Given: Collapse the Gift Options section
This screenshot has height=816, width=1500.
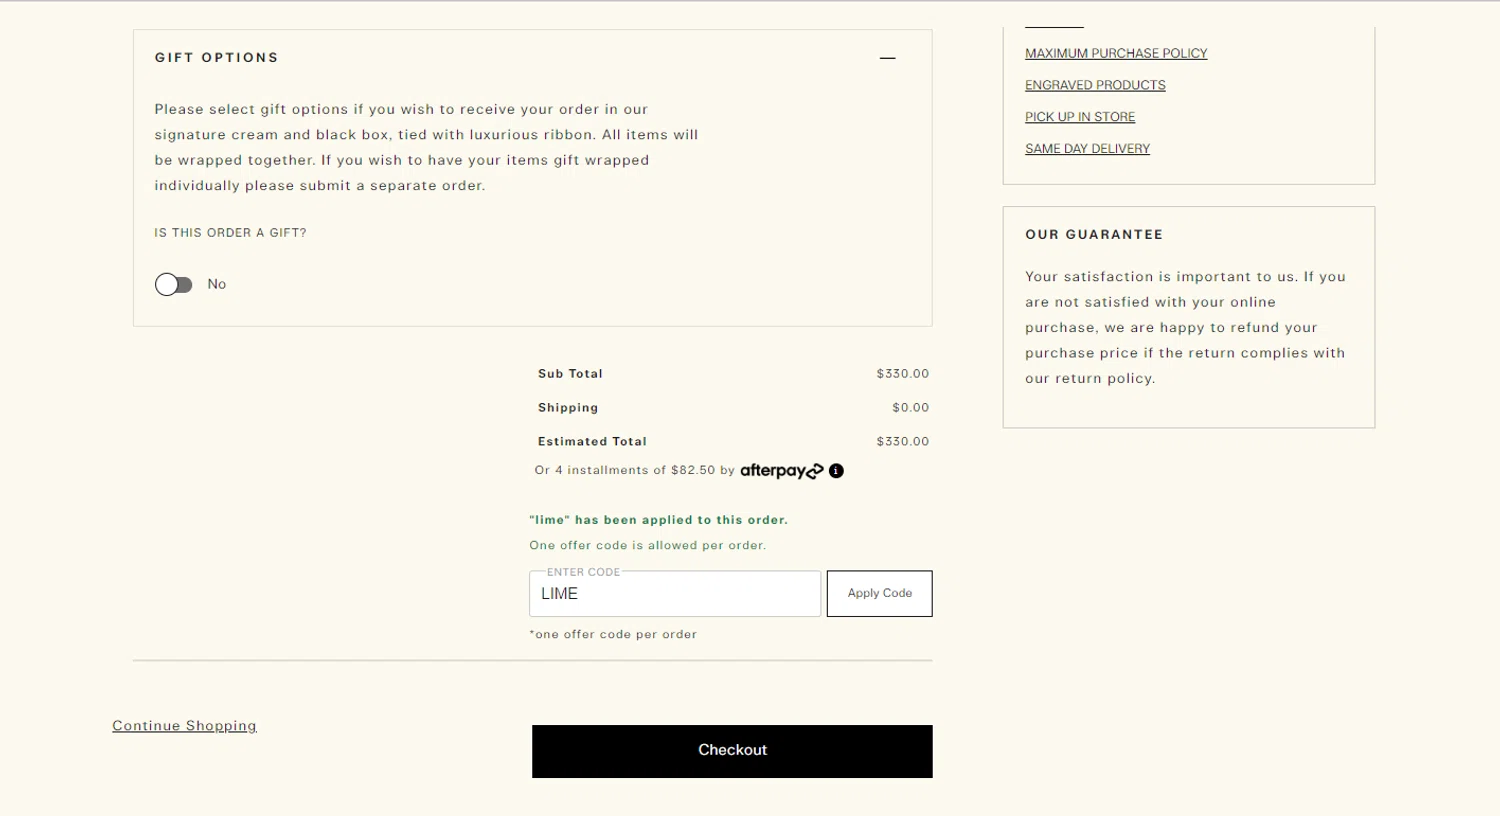Looking at the screenshot, I should (x=887, y=58).
